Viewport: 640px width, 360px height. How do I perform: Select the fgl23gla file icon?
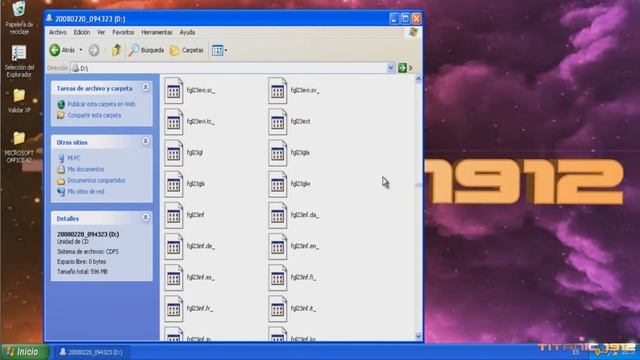278,153
